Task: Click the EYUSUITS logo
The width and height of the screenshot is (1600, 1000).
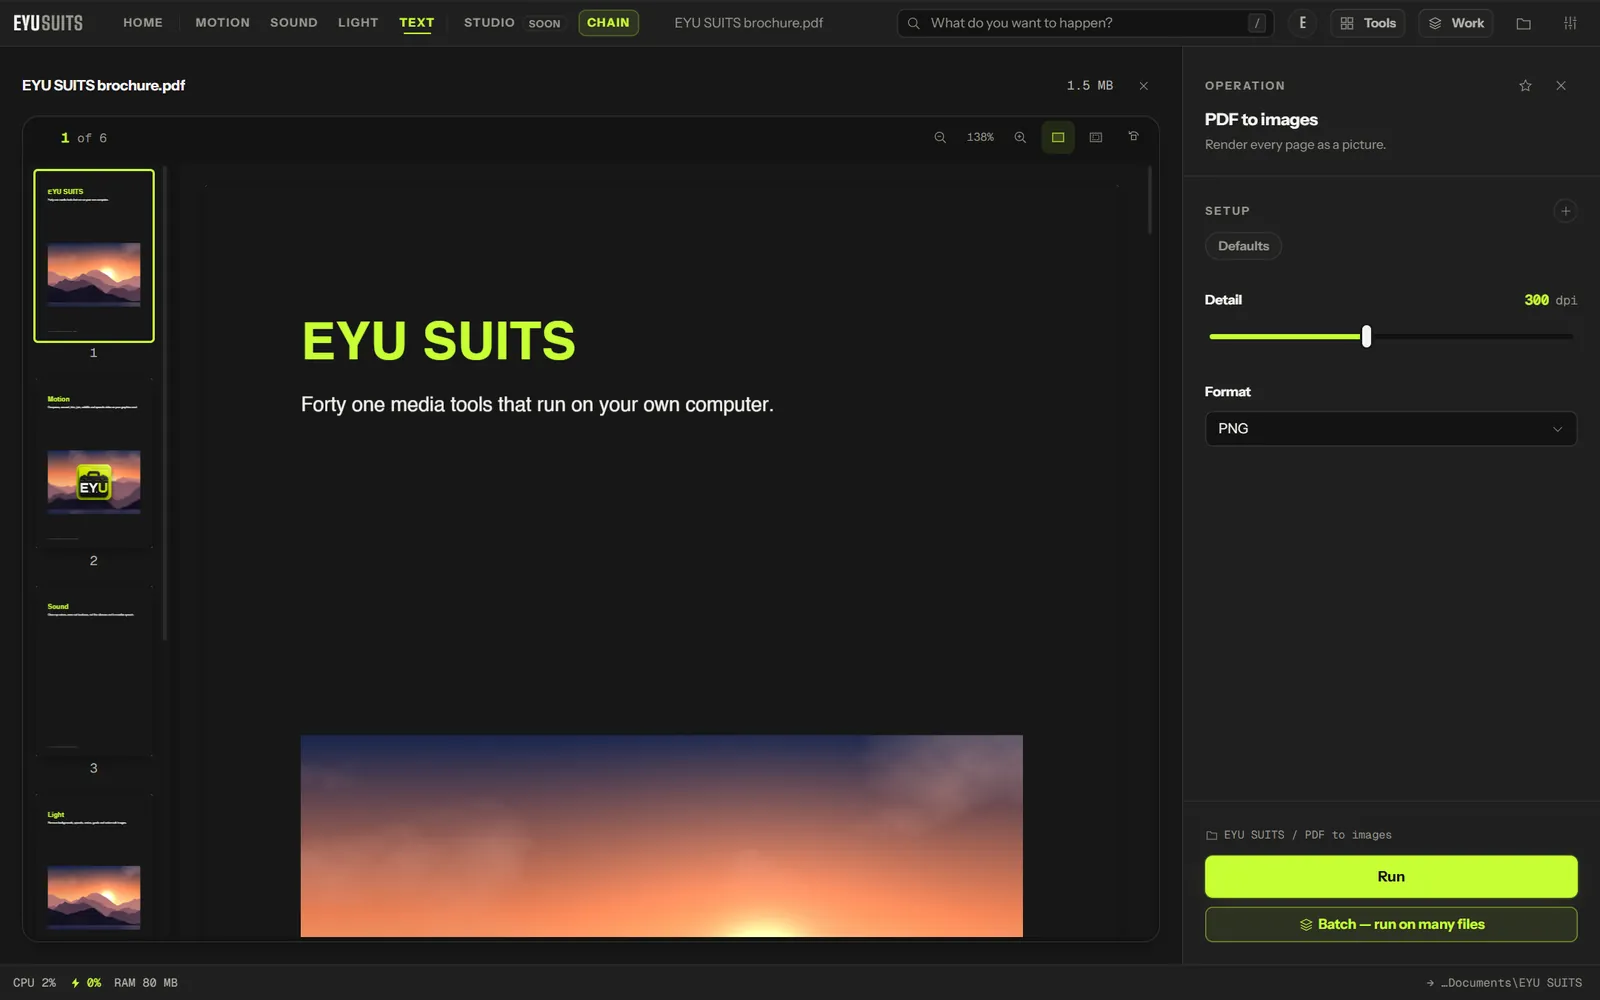Action: point(48,23)
